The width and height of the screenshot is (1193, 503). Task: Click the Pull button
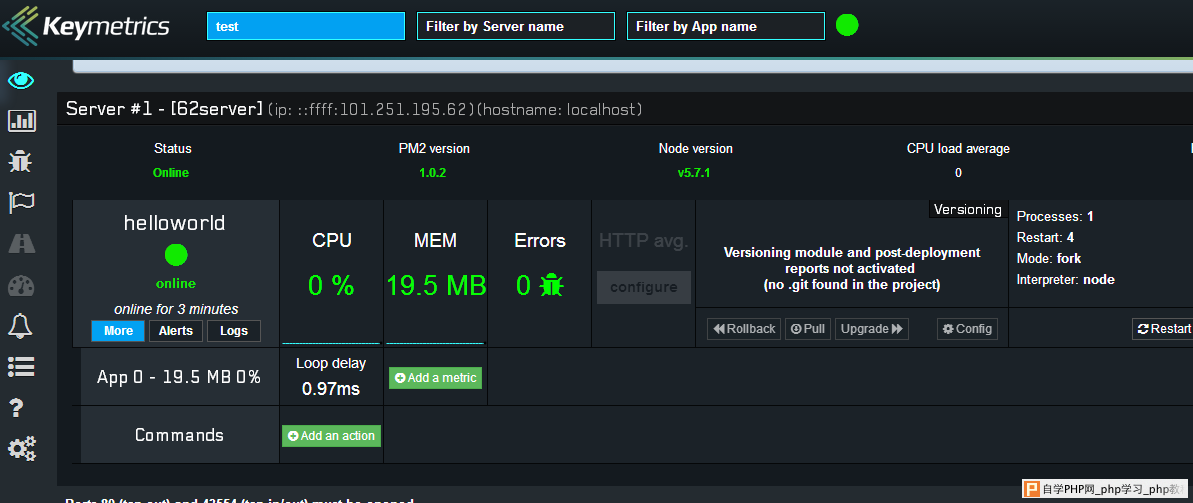(x=808, y=329)
